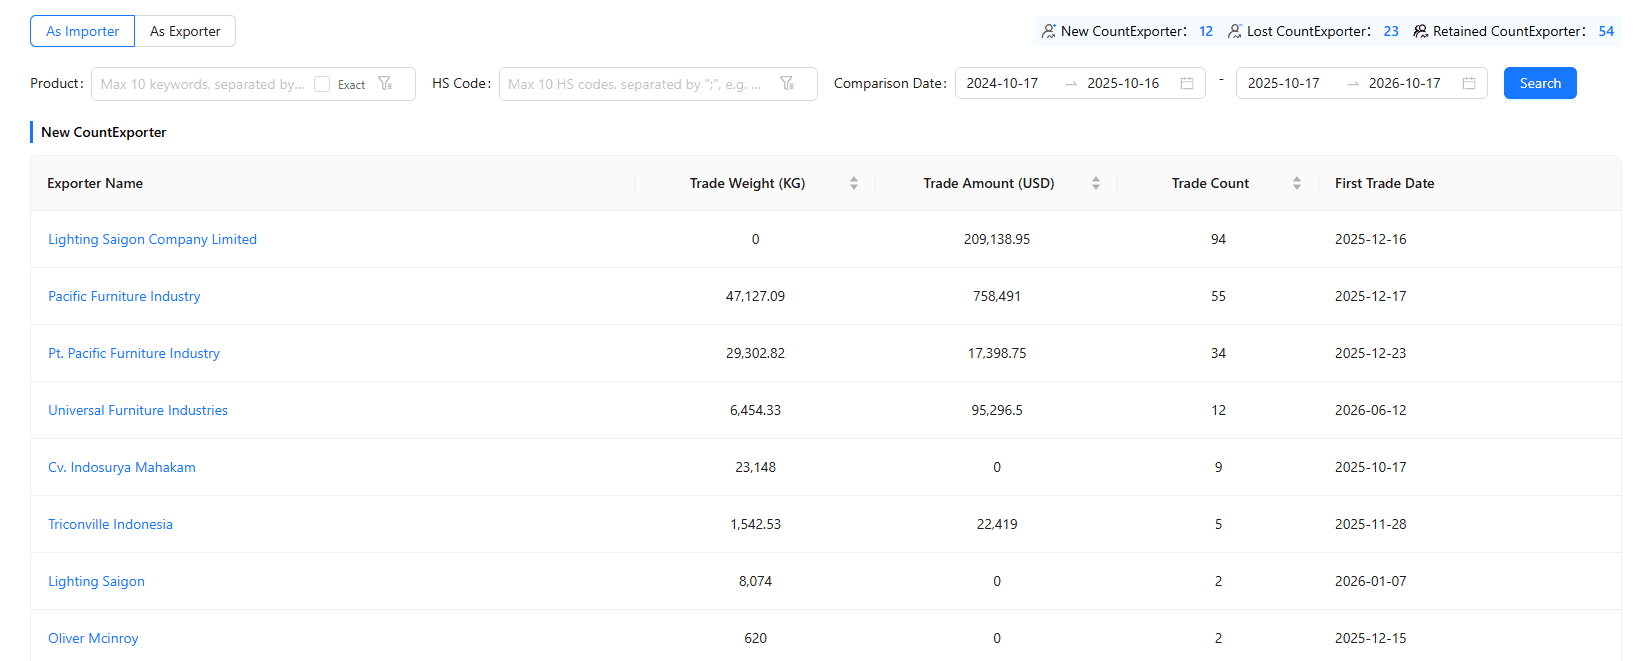Open calendar icon for first date range

(x=1187, y=84)
